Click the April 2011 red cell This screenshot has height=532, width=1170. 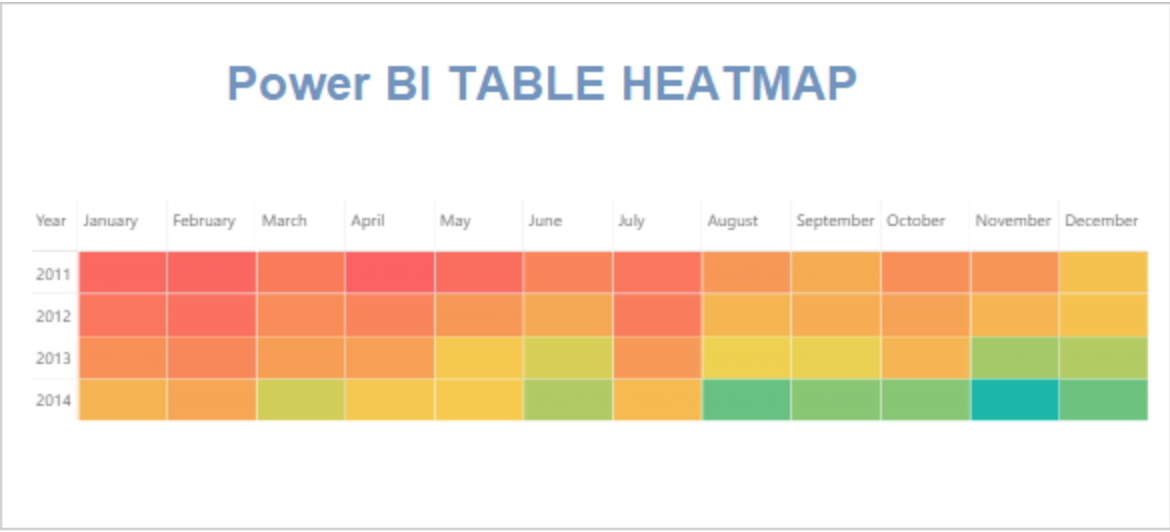(390, 272)
